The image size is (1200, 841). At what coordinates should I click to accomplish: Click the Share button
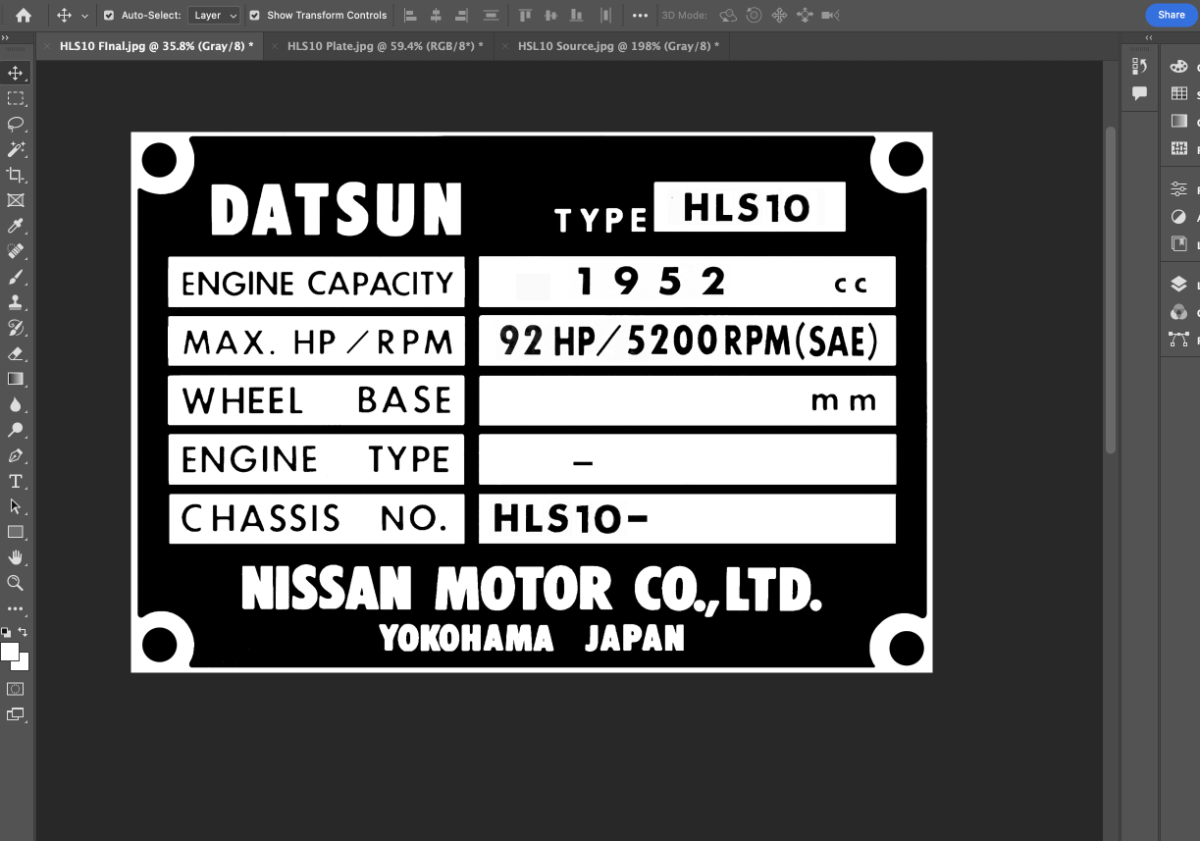[x=1171, y=15]
